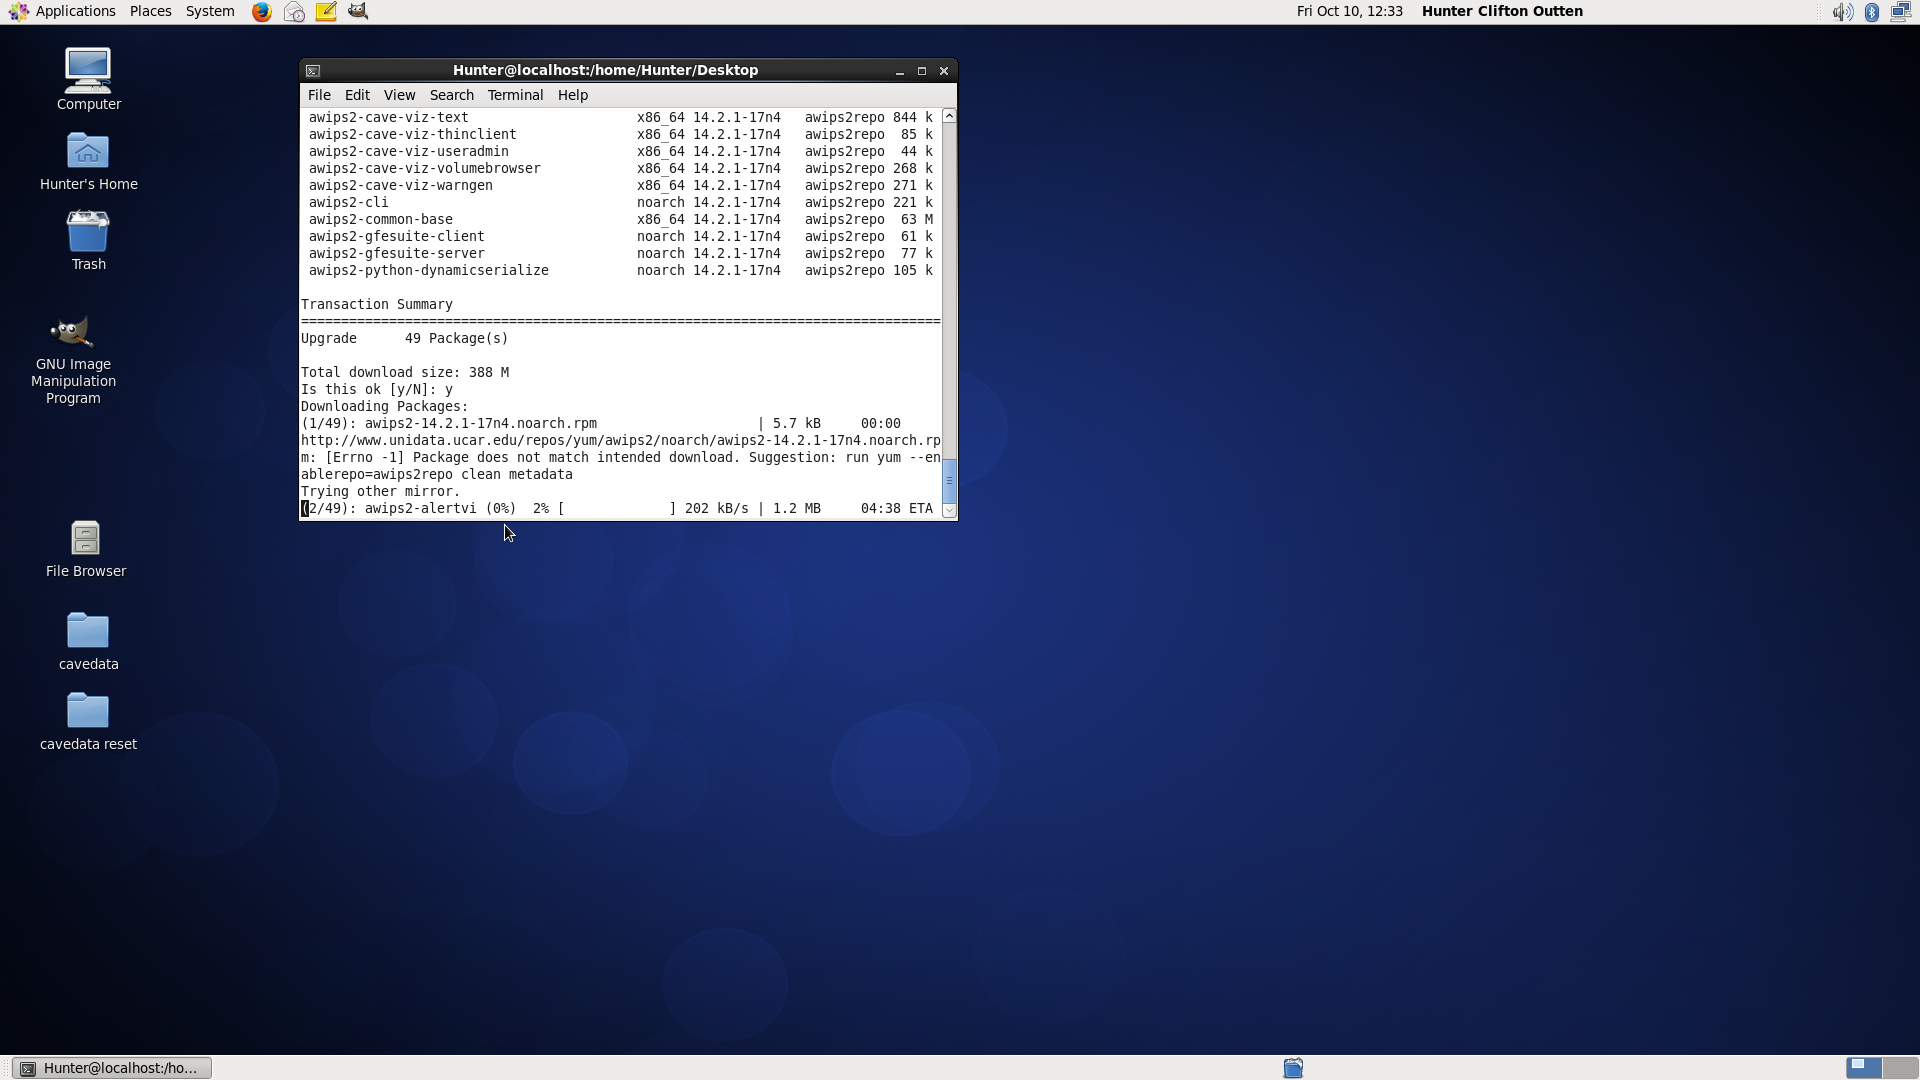This screenshot has height=1080, width=1920.
Task: Select the cavedata reset folder
Action: (x=88, y=712)
